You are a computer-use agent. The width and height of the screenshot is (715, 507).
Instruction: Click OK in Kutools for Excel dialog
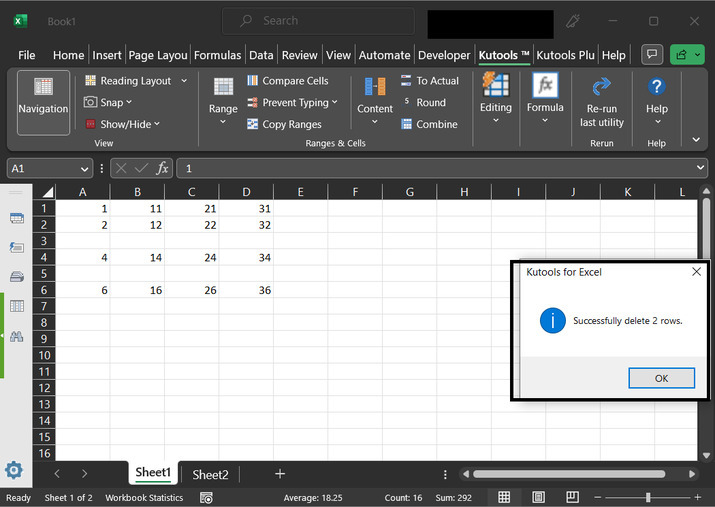click(661, 378)
